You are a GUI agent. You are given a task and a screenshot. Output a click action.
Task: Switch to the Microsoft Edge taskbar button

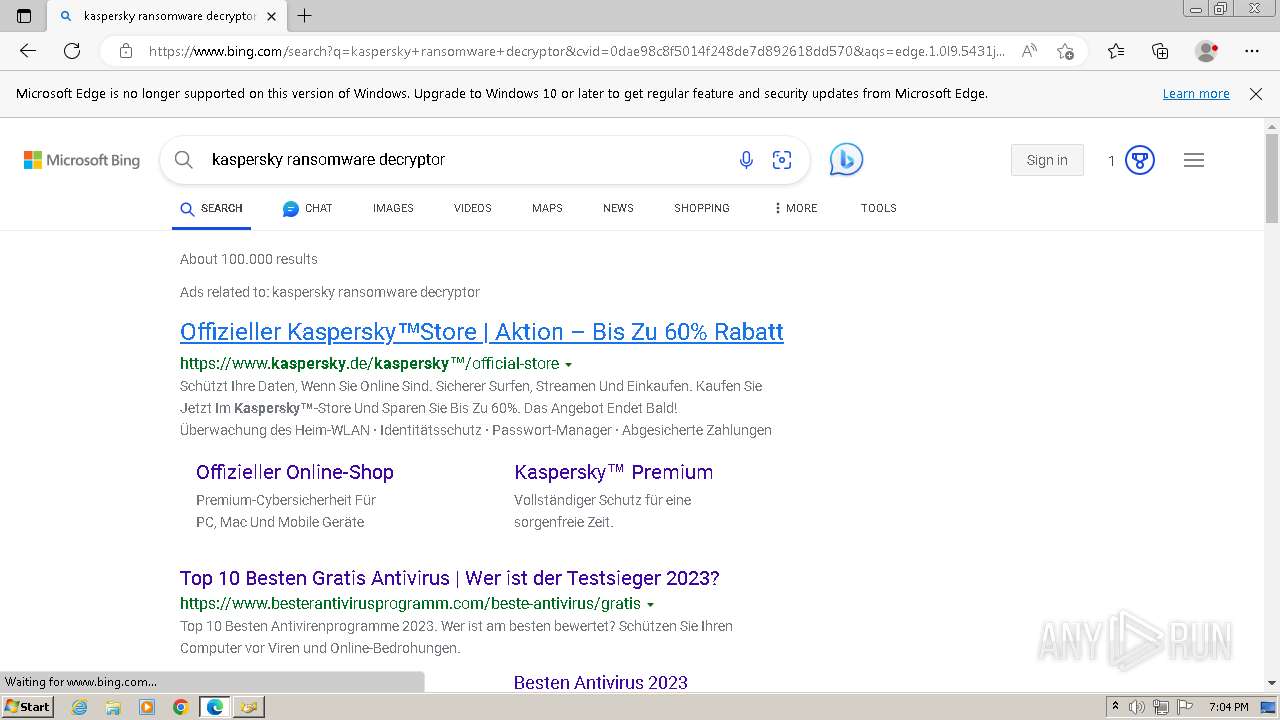tap(215, 707)
